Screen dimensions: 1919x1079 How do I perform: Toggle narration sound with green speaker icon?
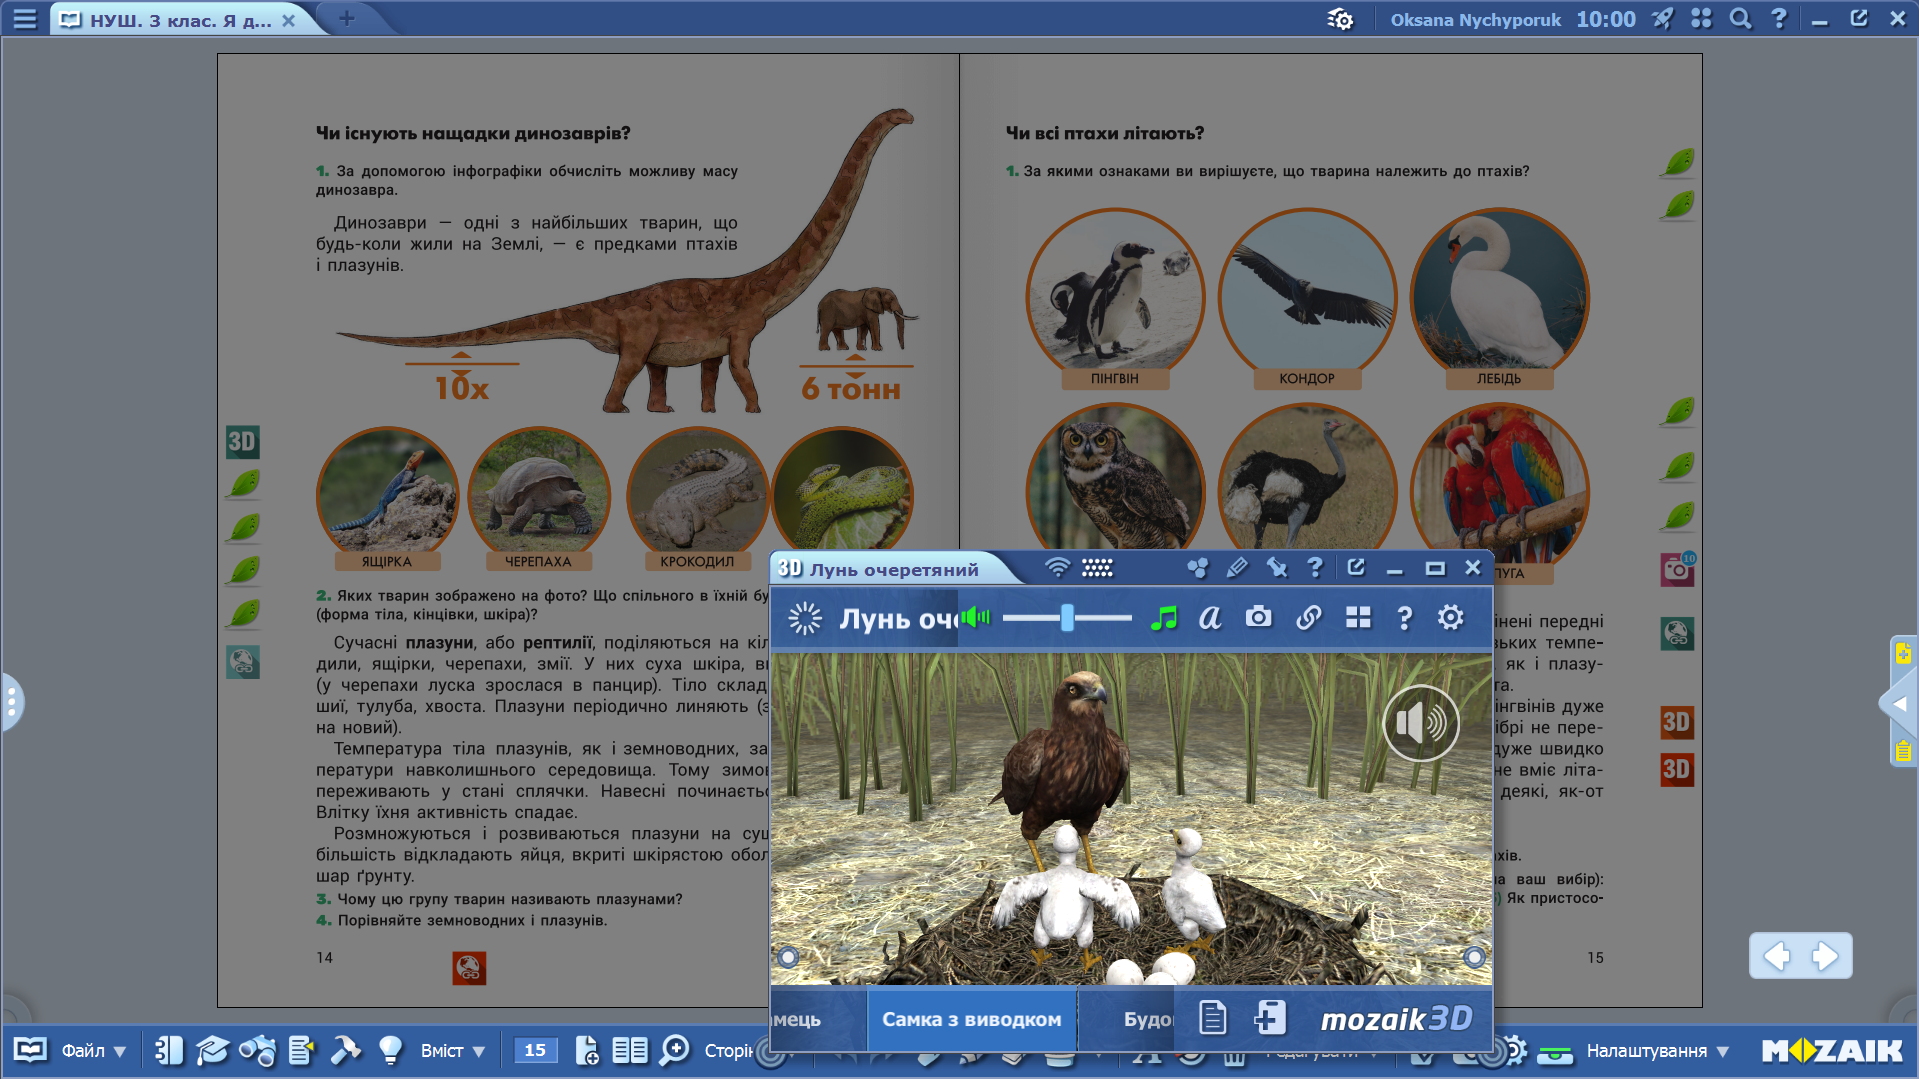(975, 618)
